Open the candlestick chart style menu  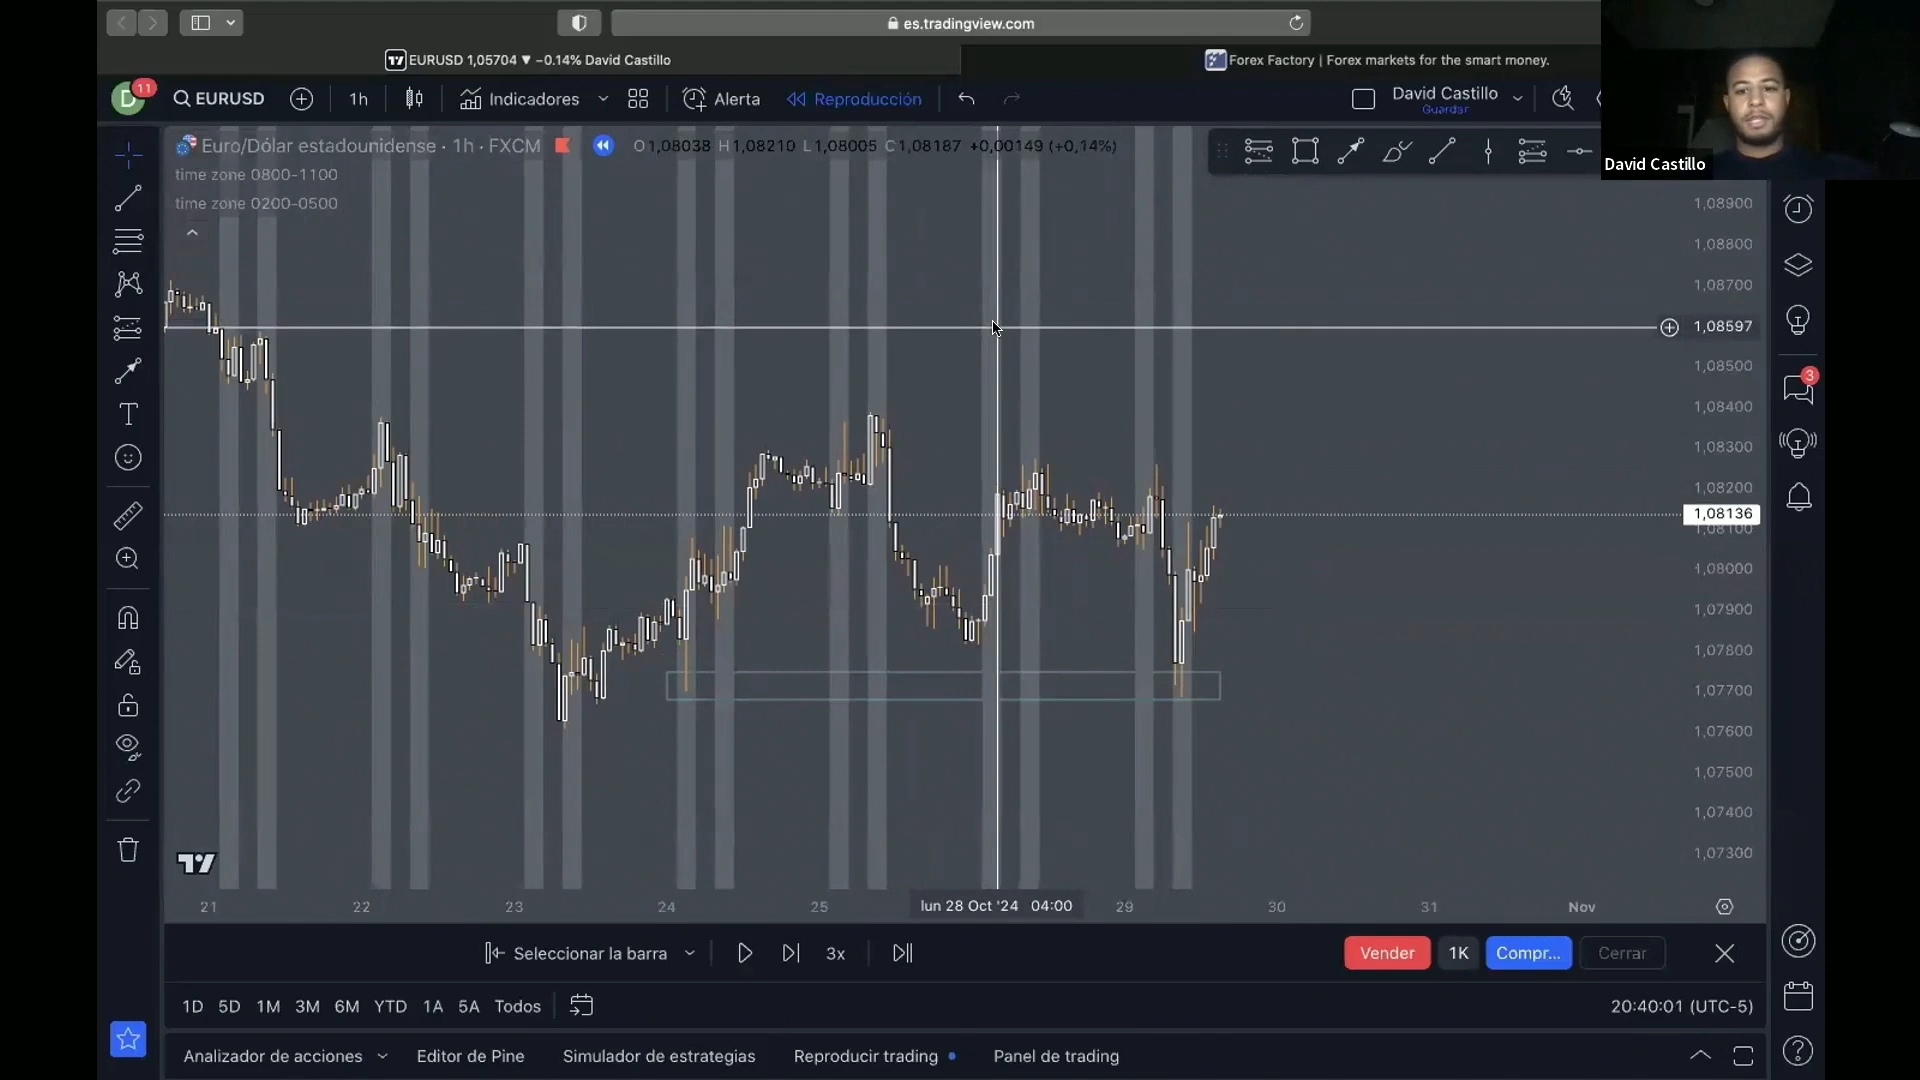tap(414, 99)
